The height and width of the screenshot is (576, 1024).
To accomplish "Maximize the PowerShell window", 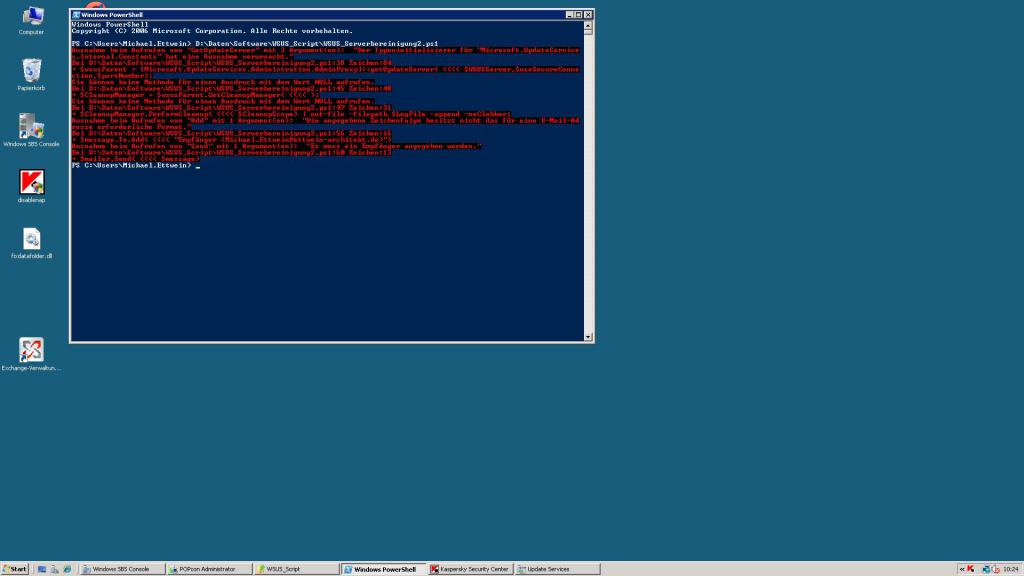I will pyautogui.click(x=578, y=14).
